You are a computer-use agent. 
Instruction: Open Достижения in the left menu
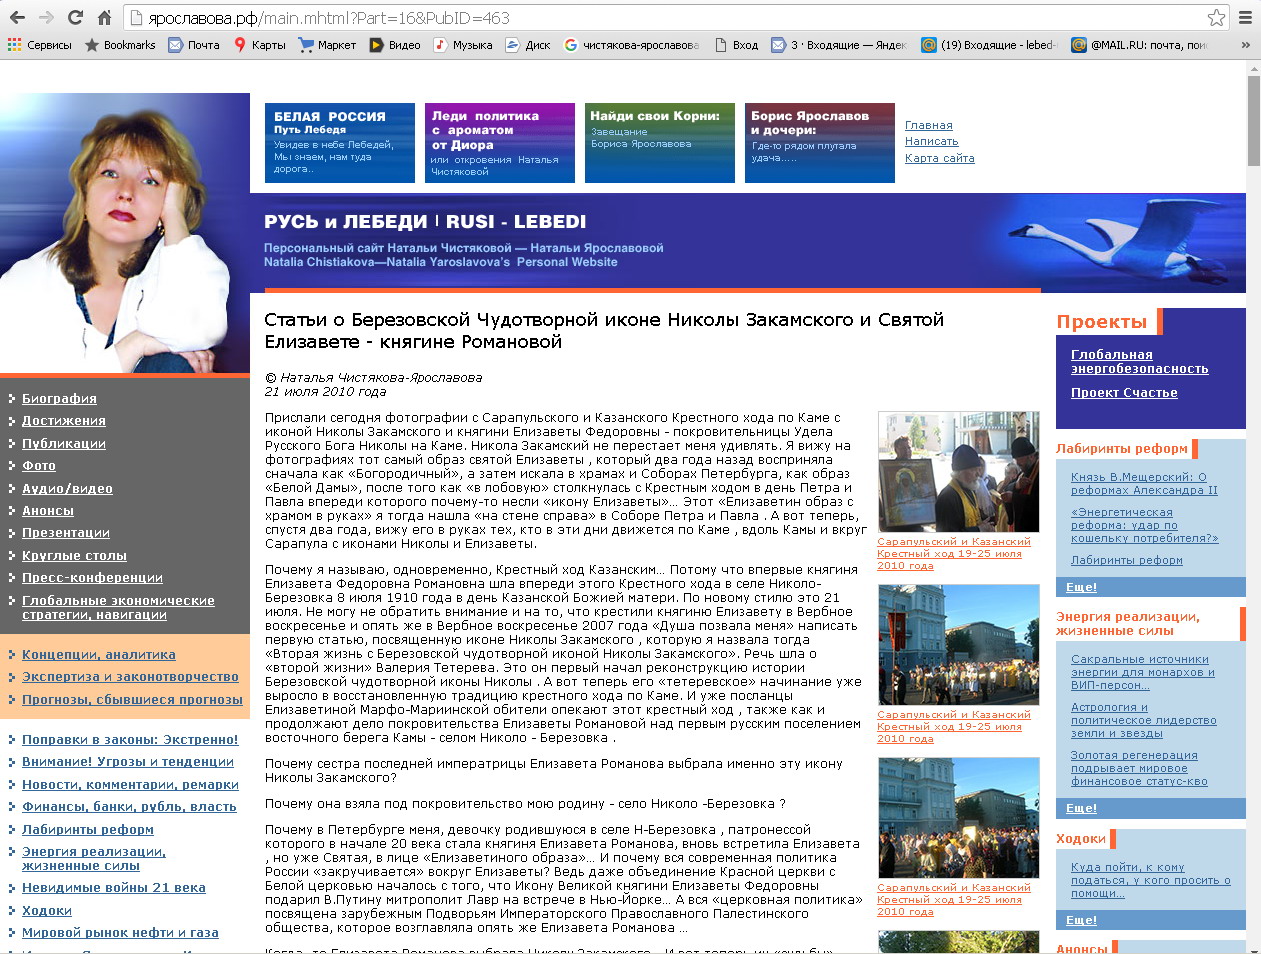point(64,421)
